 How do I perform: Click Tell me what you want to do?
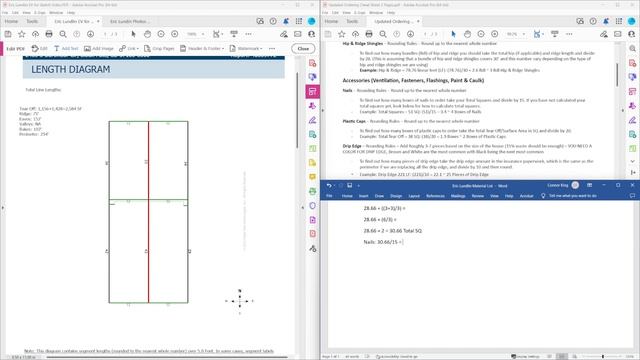(x=569, y=196)
